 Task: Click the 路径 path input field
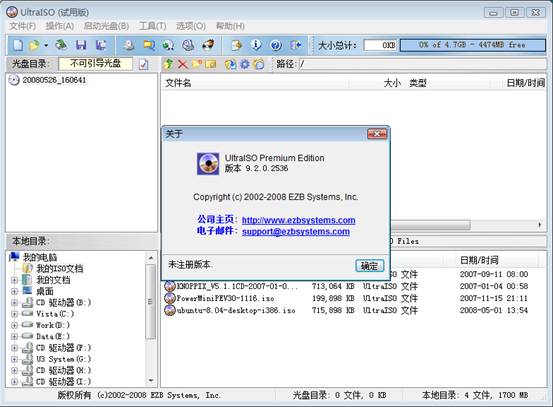[423, 64]
